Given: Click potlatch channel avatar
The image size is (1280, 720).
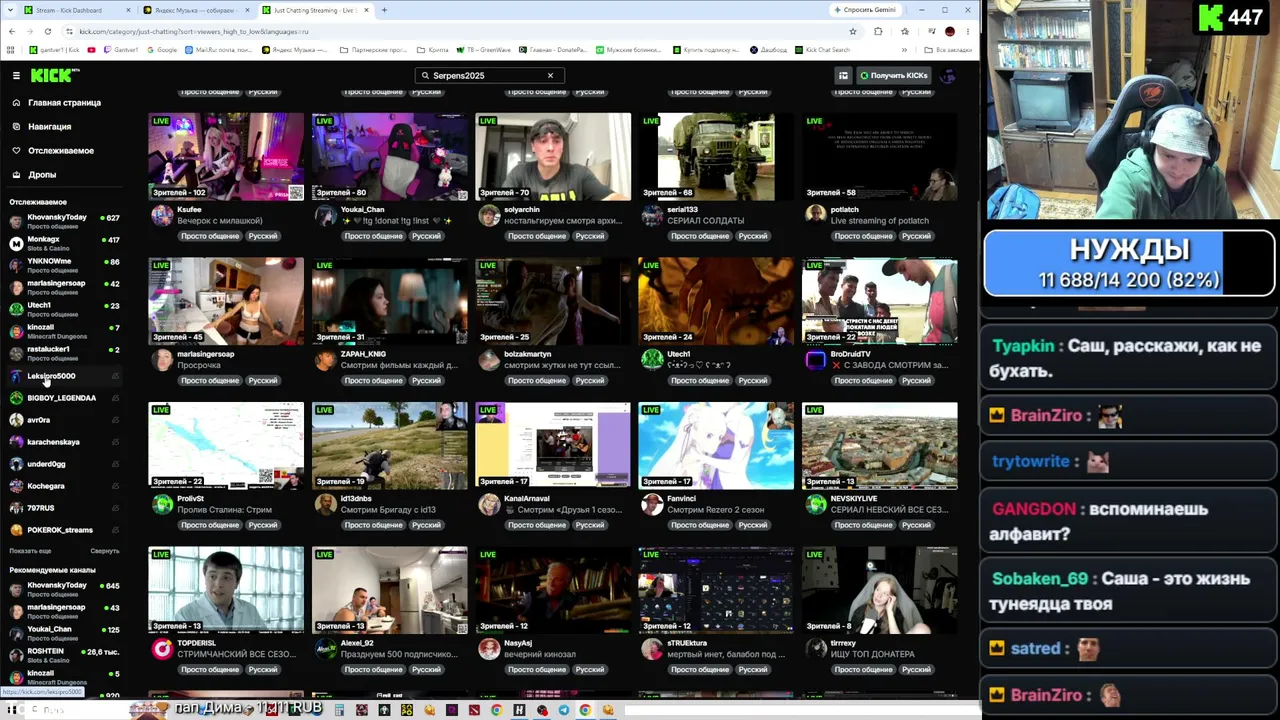Looking at the screenshot, I should coord(815,216).
